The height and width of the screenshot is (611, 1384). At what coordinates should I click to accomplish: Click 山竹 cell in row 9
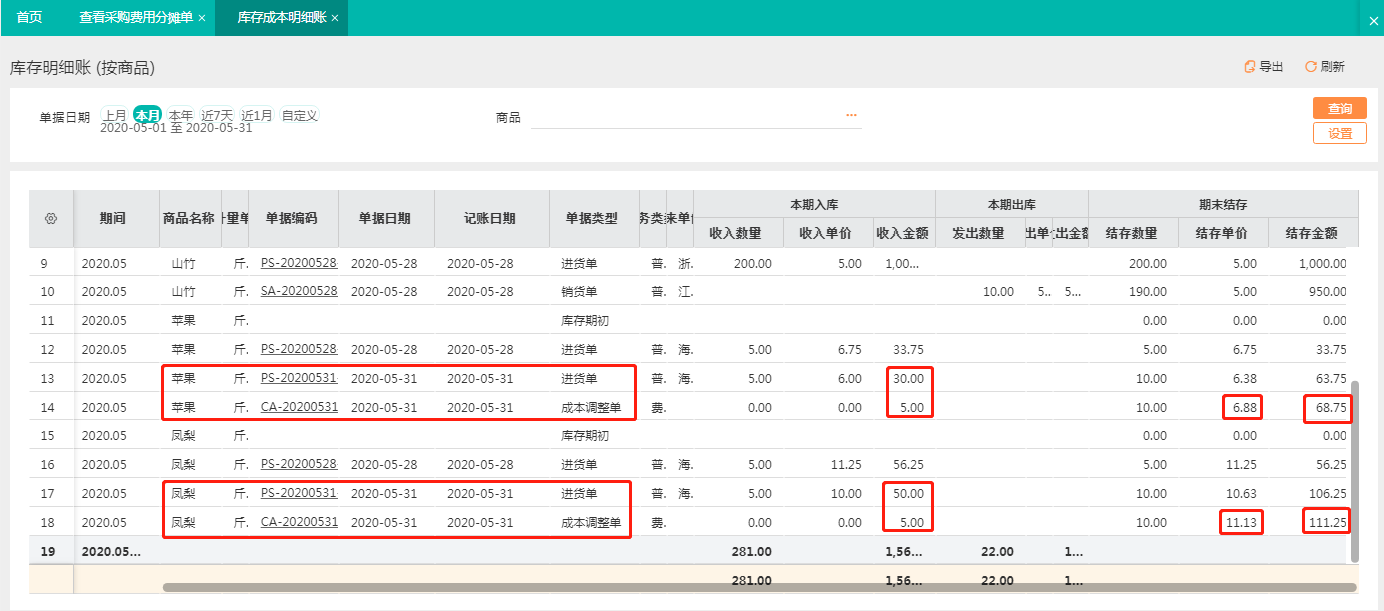[183, 263]
